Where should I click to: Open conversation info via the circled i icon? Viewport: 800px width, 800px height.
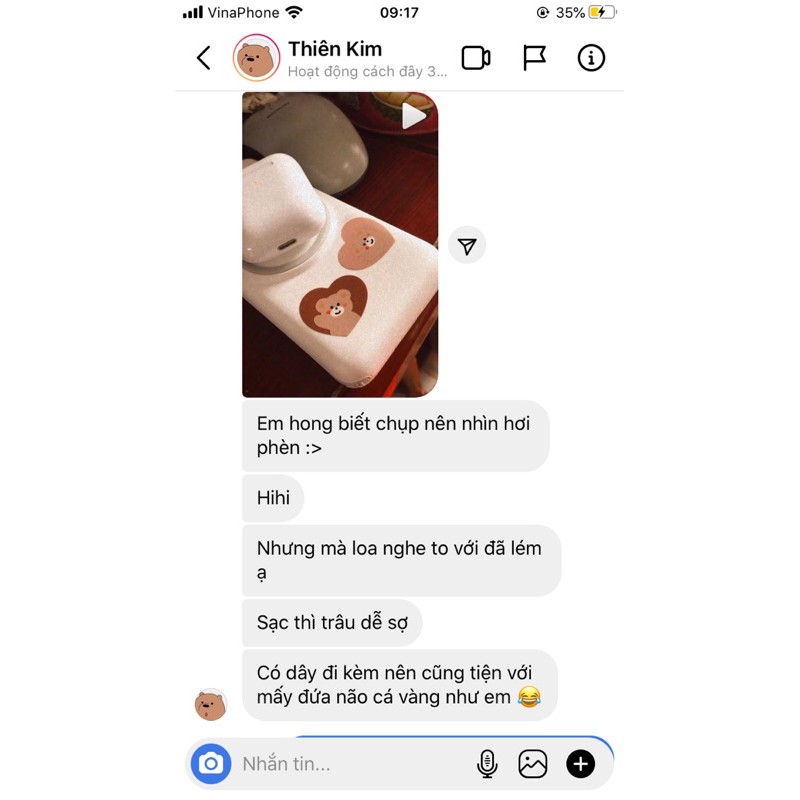591,58
